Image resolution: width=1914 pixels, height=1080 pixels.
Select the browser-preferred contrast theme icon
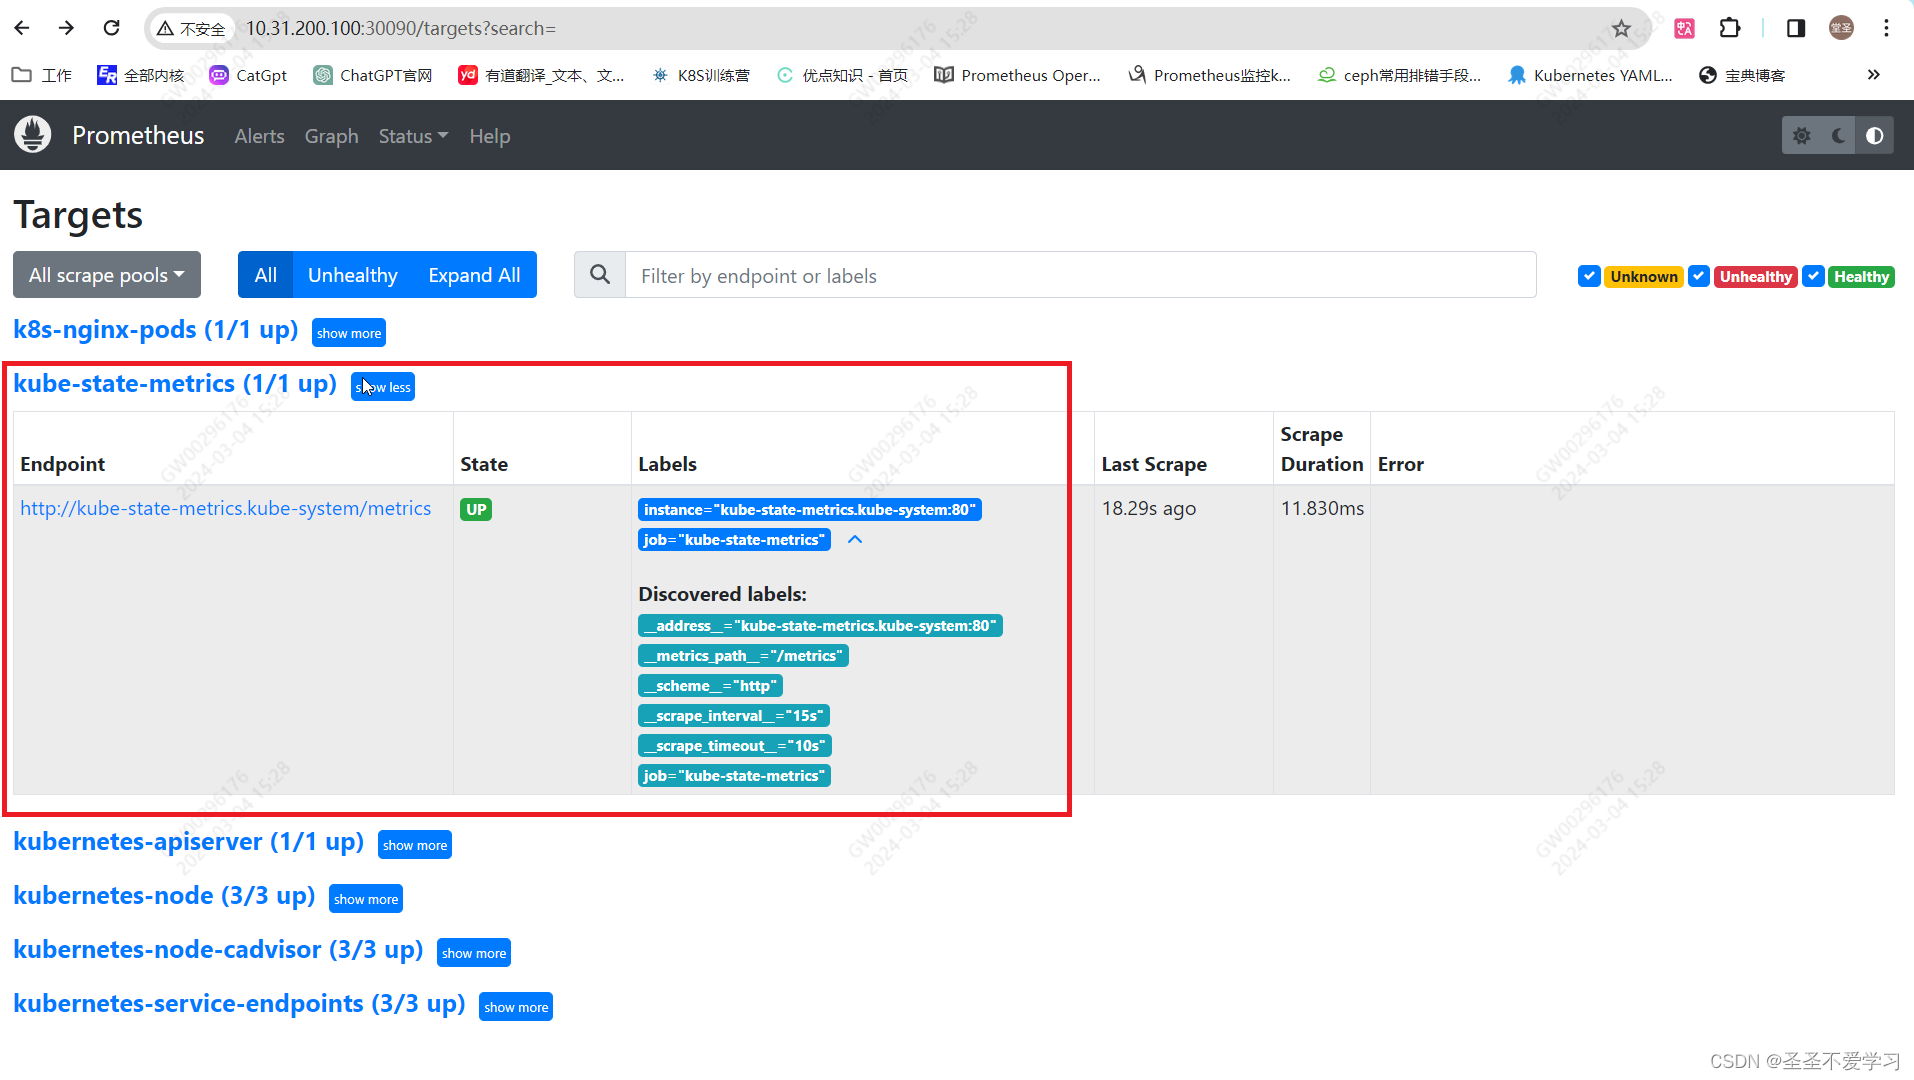(x=1875, y=135)
